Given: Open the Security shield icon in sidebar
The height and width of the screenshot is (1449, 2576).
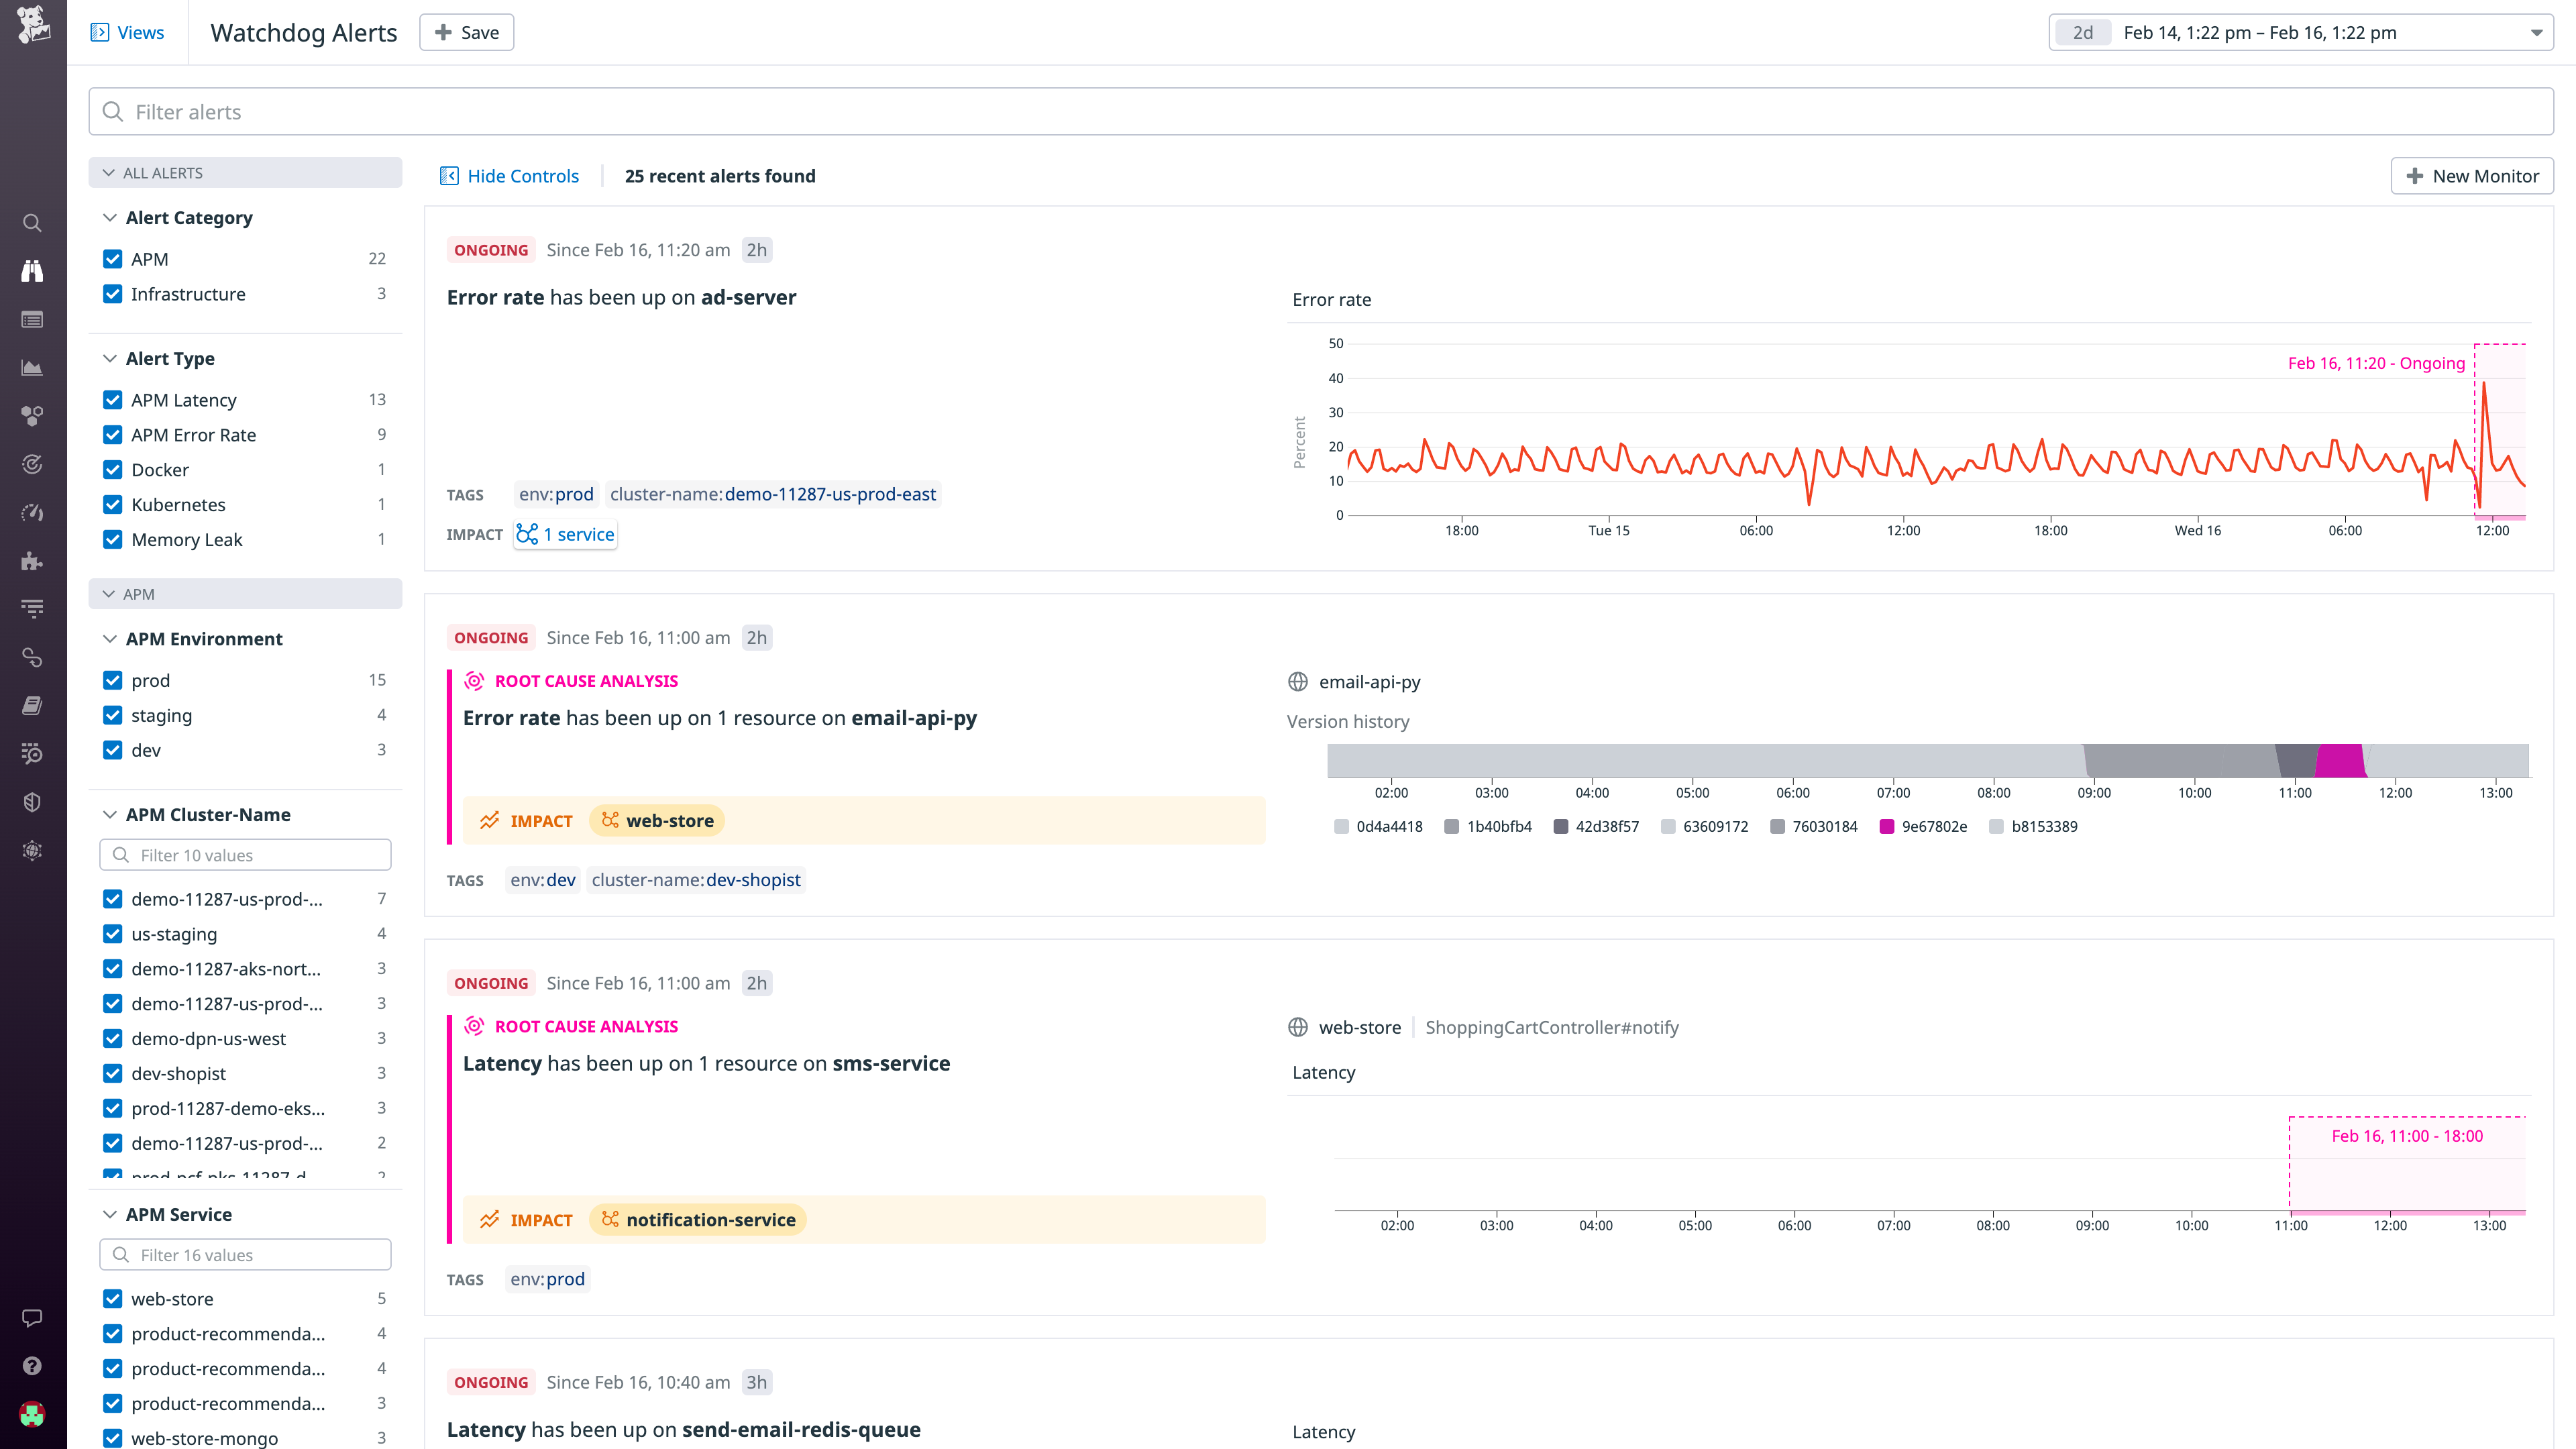Looking at the screenshot, I should point(32,801).
